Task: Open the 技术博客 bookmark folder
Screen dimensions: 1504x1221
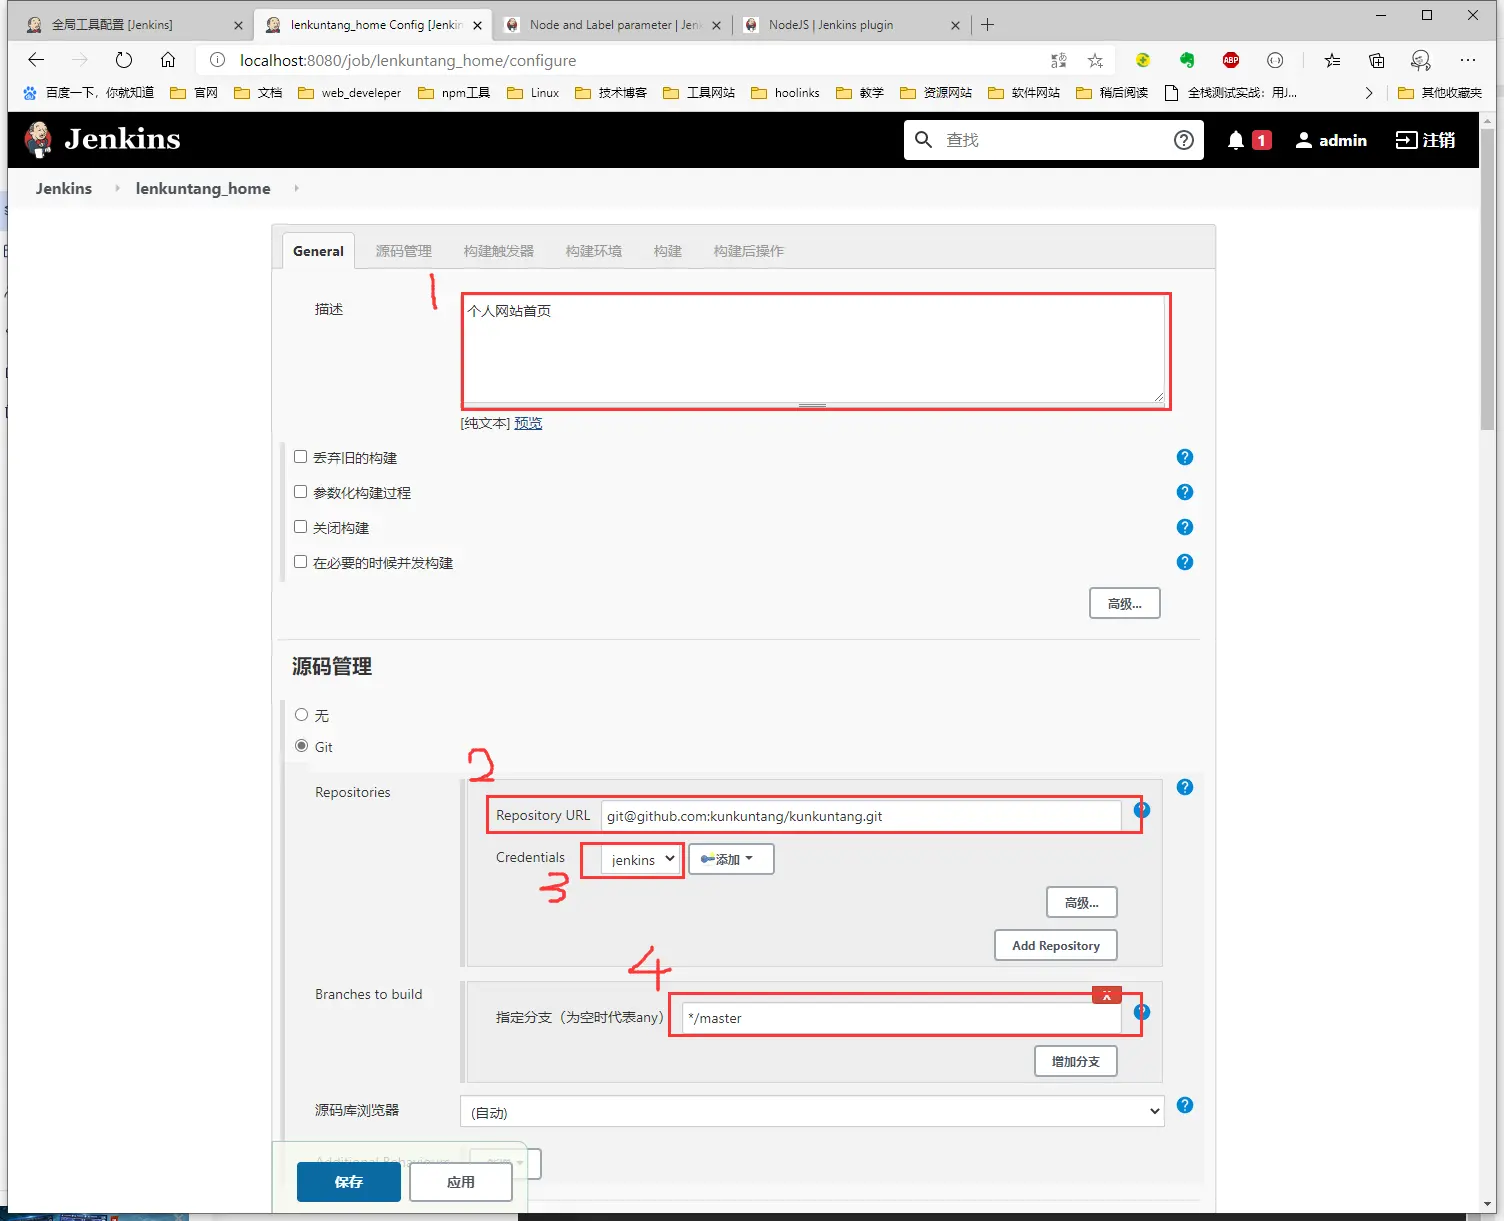Action: 611,93
